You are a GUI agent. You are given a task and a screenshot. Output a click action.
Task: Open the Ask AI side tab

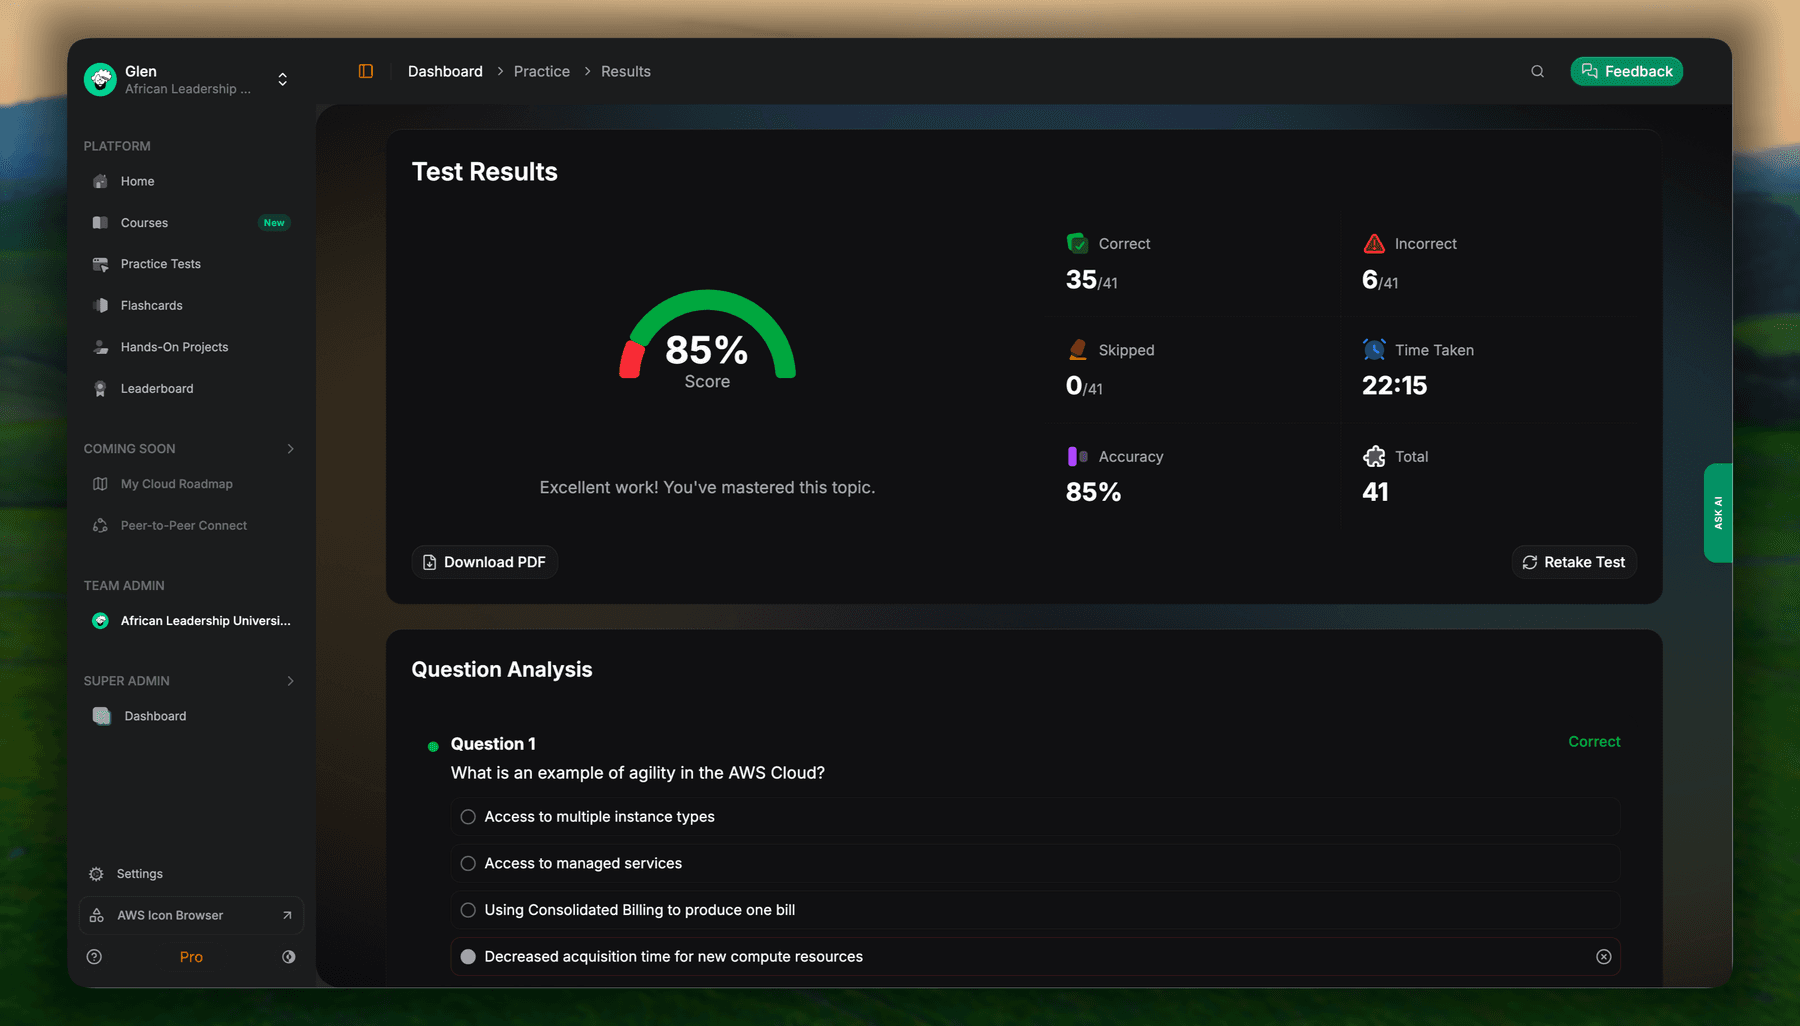click(1718, 512)
